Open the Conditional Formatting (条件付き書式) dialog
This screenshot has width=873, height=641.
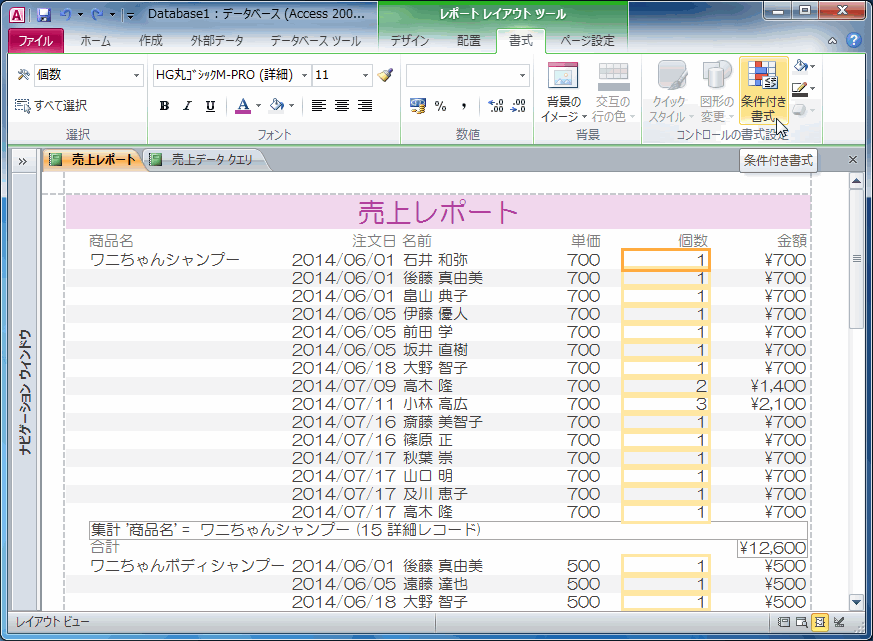coord(765,90)
